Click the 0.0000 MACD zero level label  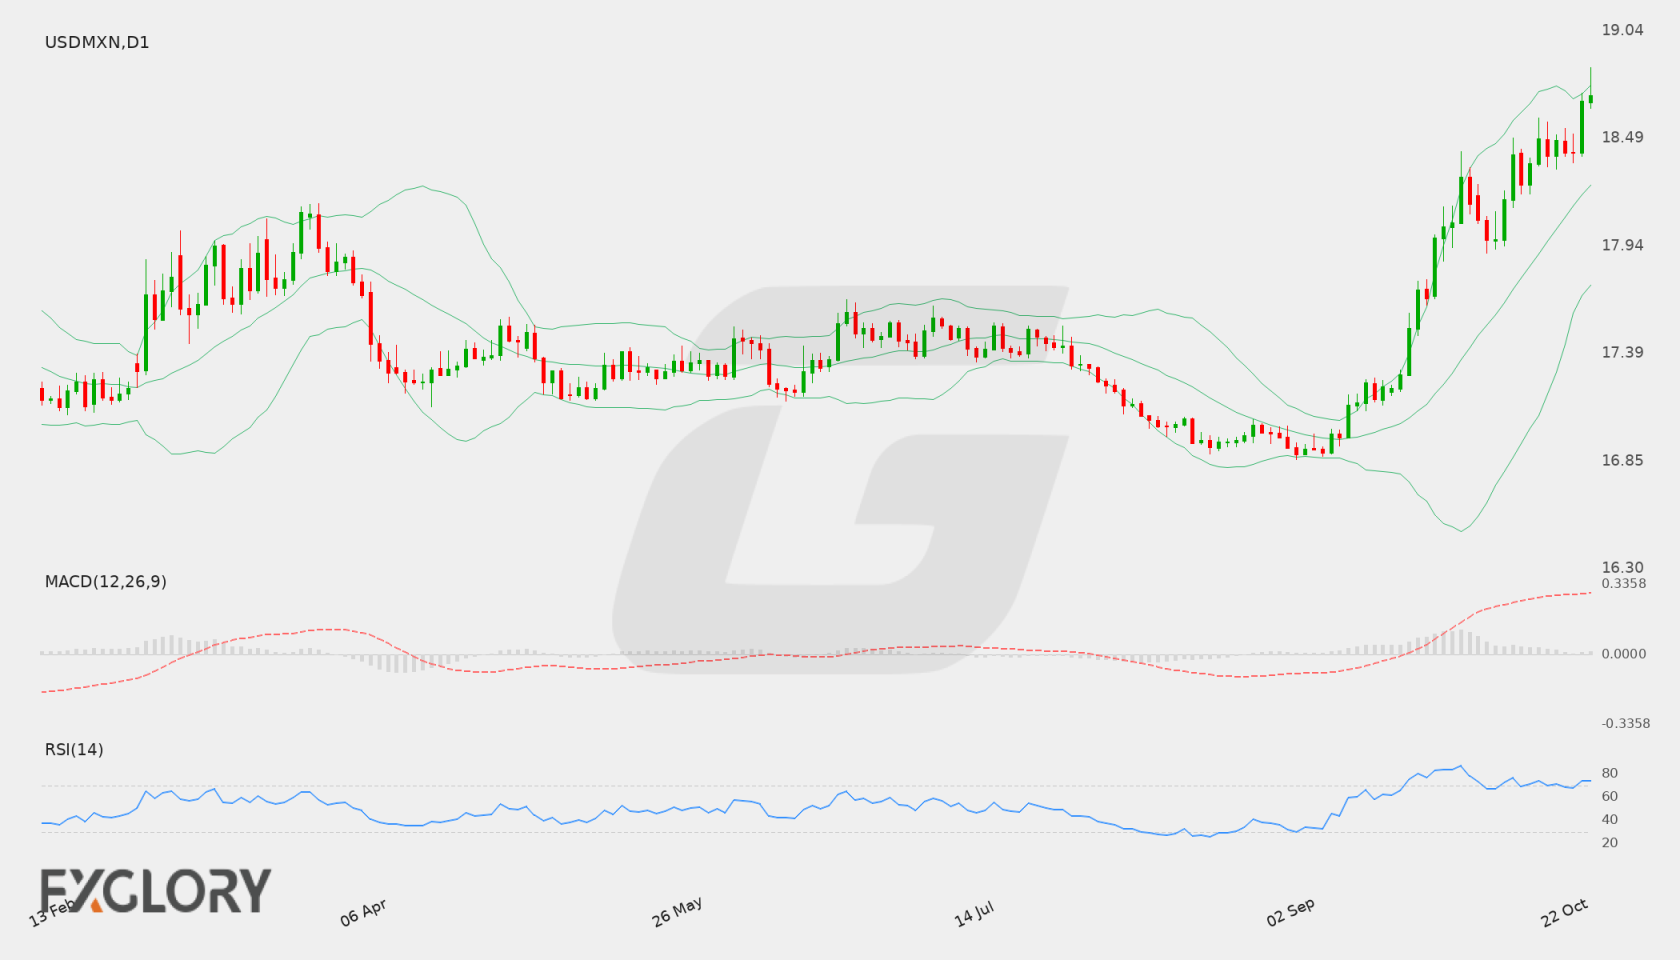(1623, 653)
